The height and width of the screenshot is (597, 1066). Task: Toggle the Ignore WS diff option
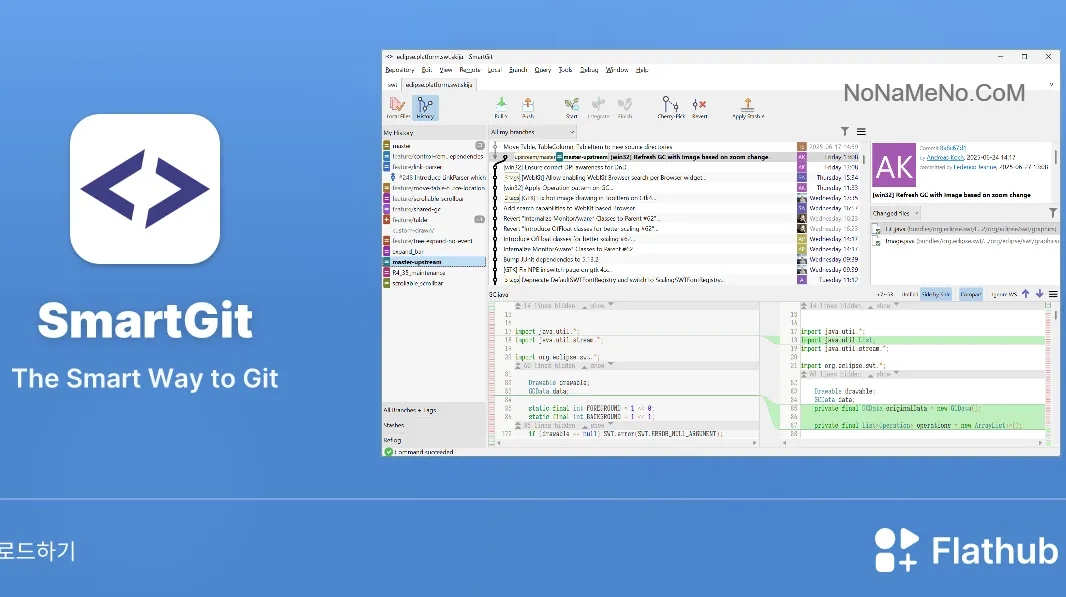pos(1003,294)
